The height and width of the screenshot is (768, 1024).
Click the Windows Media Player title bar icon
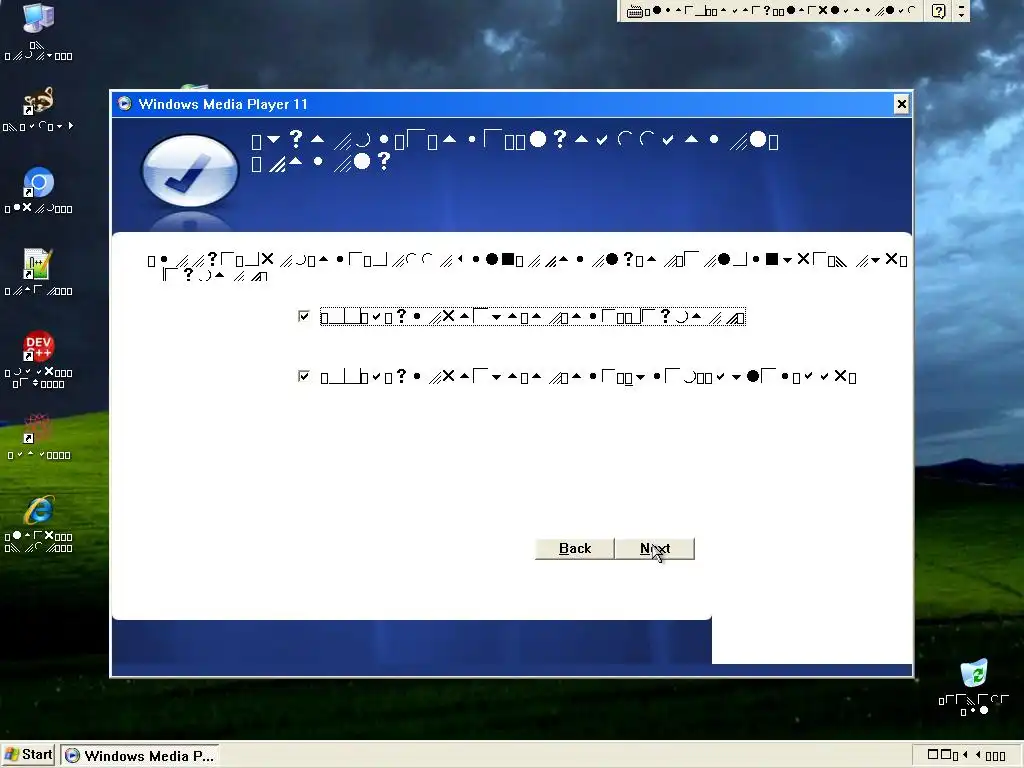coord(124,103)
